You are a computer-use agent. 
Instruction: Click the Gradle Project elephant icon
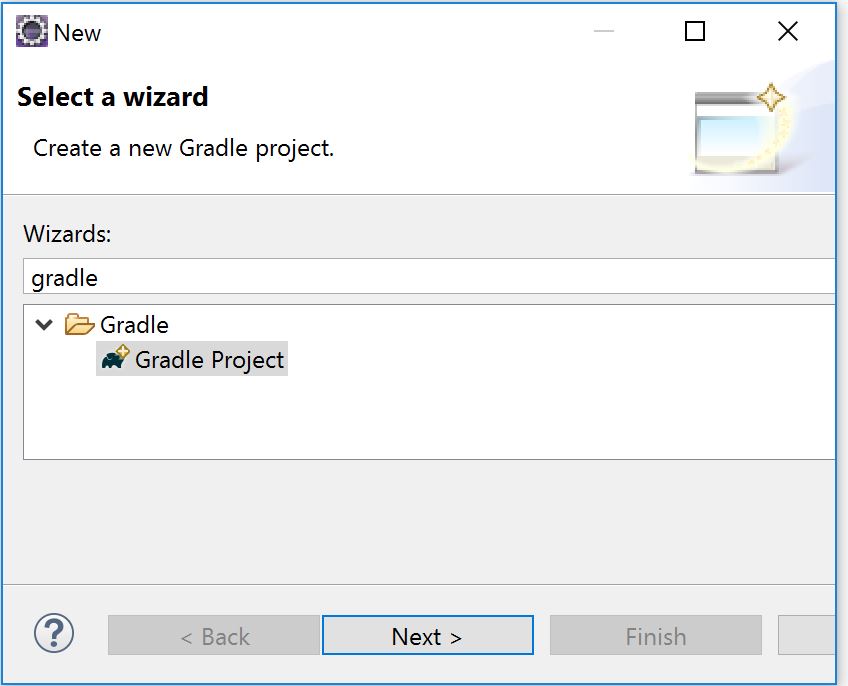pyautogui.click(x=115, y=359)
